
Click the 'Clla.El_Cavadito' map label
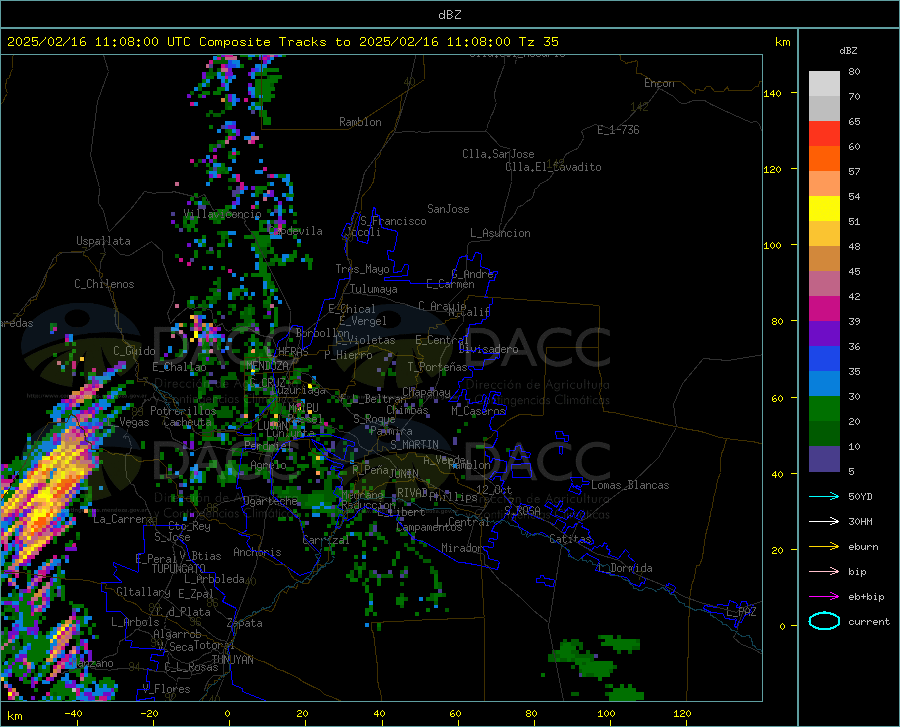click(x=553, y=167)
